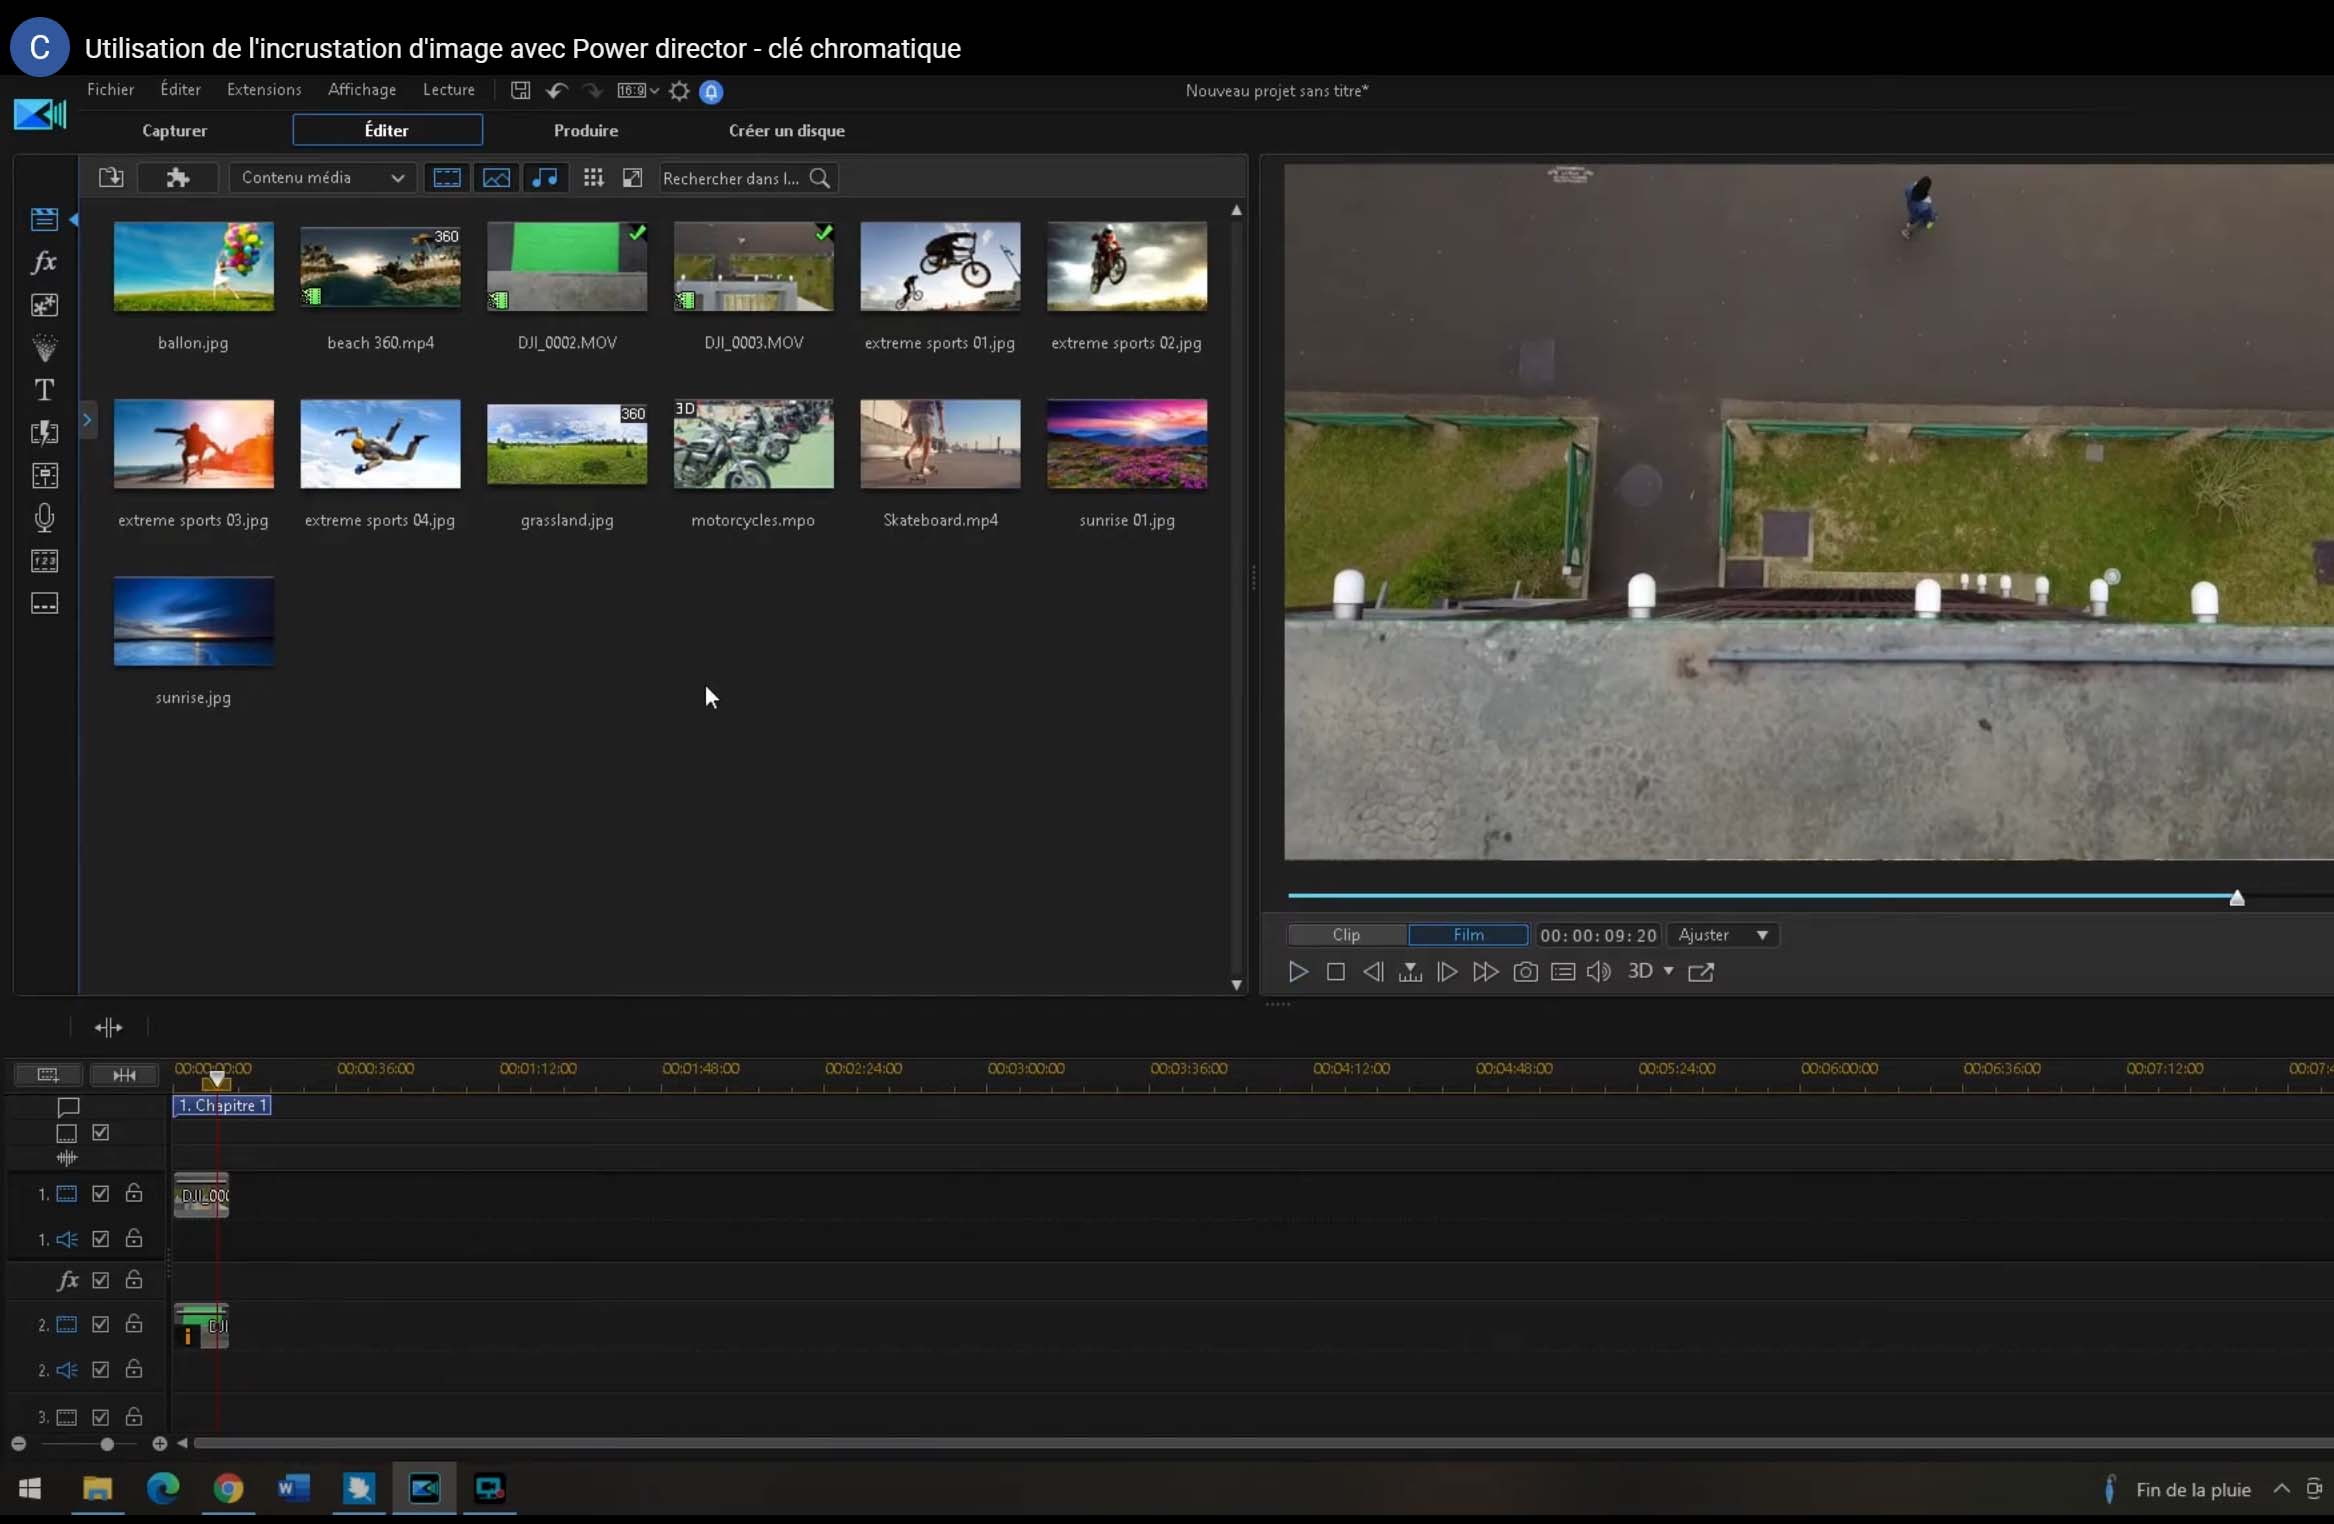2334x1524 pixels.
Task: Undock the preview window icon
Action: click(1701, 972)
